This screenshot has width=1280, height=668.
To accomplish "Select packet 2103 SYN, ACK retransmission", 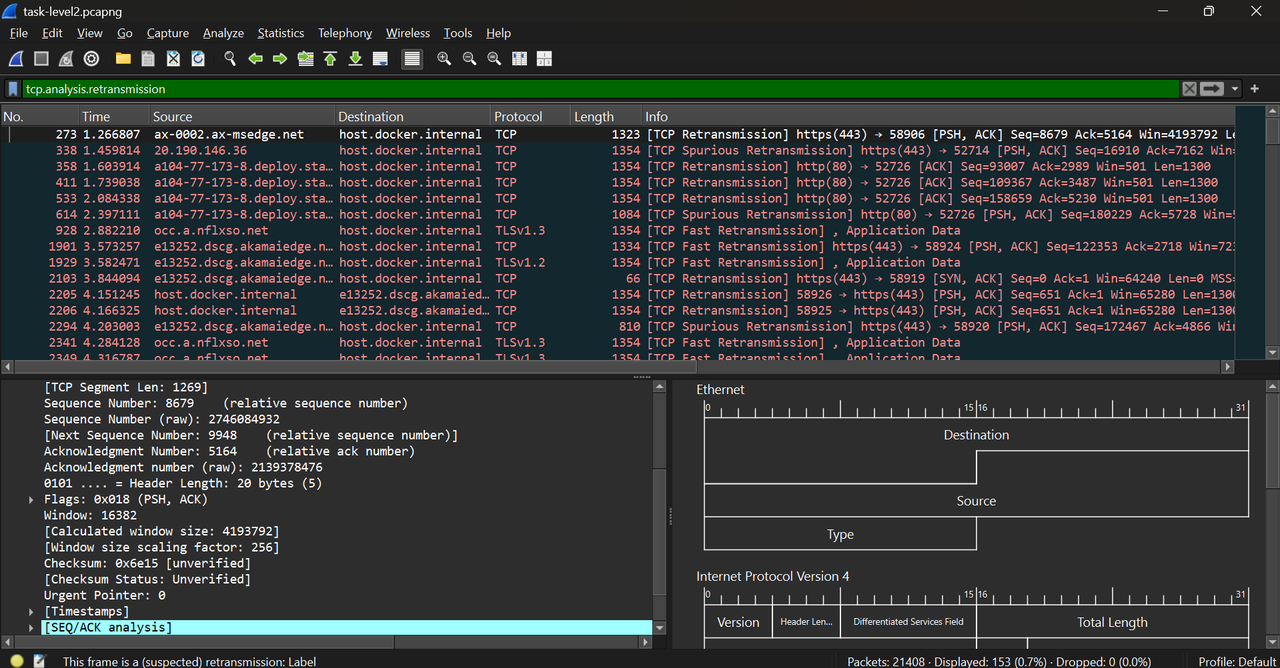I will pyautogui.click(x=618, y=278).
